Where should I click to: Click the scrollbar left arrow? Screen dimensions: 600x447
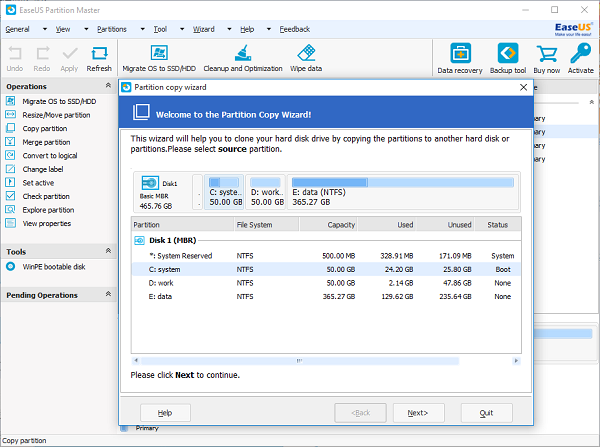136,361
